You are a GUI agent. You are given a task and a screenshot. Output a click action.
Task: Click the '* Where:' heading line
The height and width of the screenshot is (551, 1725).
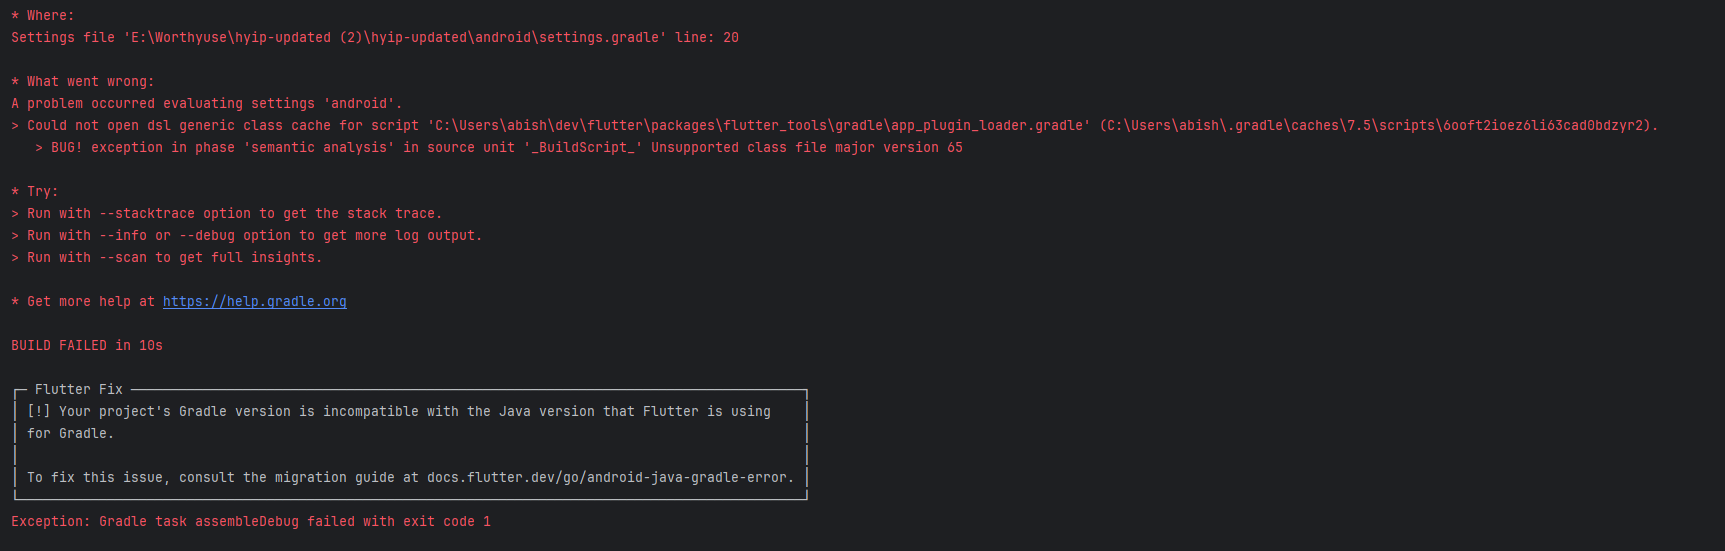(x=43, y=15)
